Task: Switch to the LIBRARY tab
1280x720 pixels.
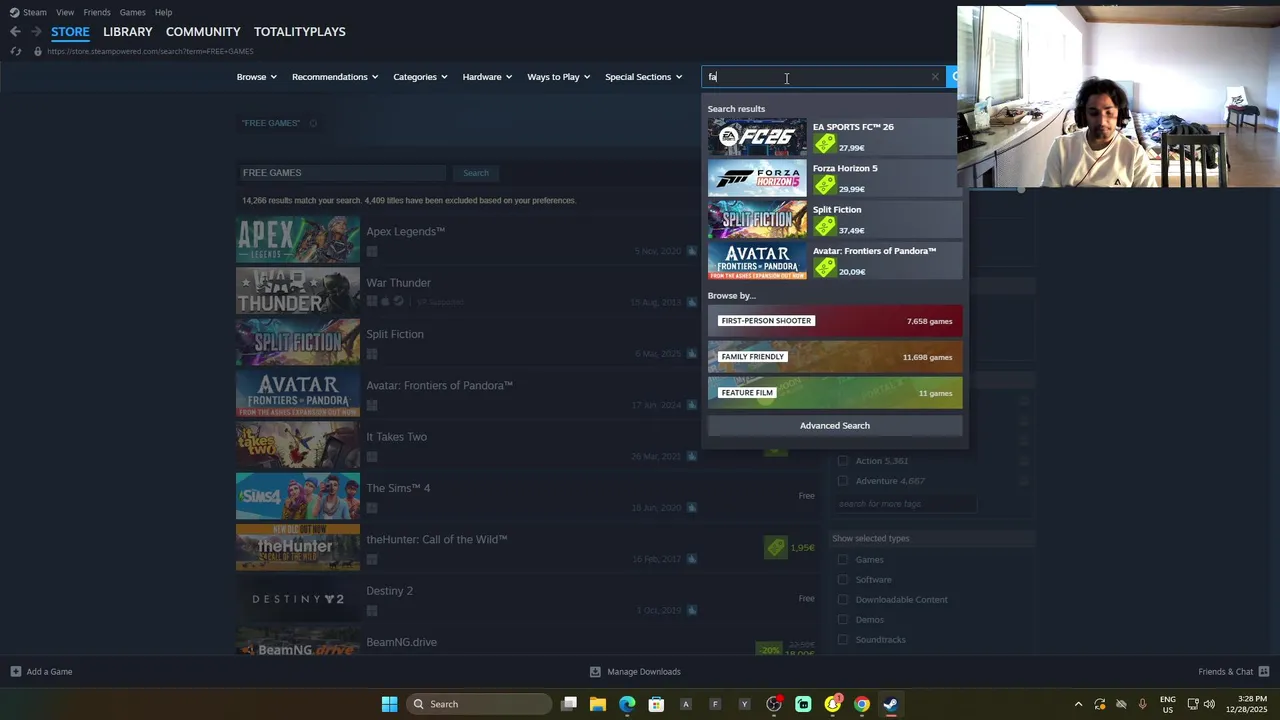Action: pyautogui.click(x=128, y=32)
